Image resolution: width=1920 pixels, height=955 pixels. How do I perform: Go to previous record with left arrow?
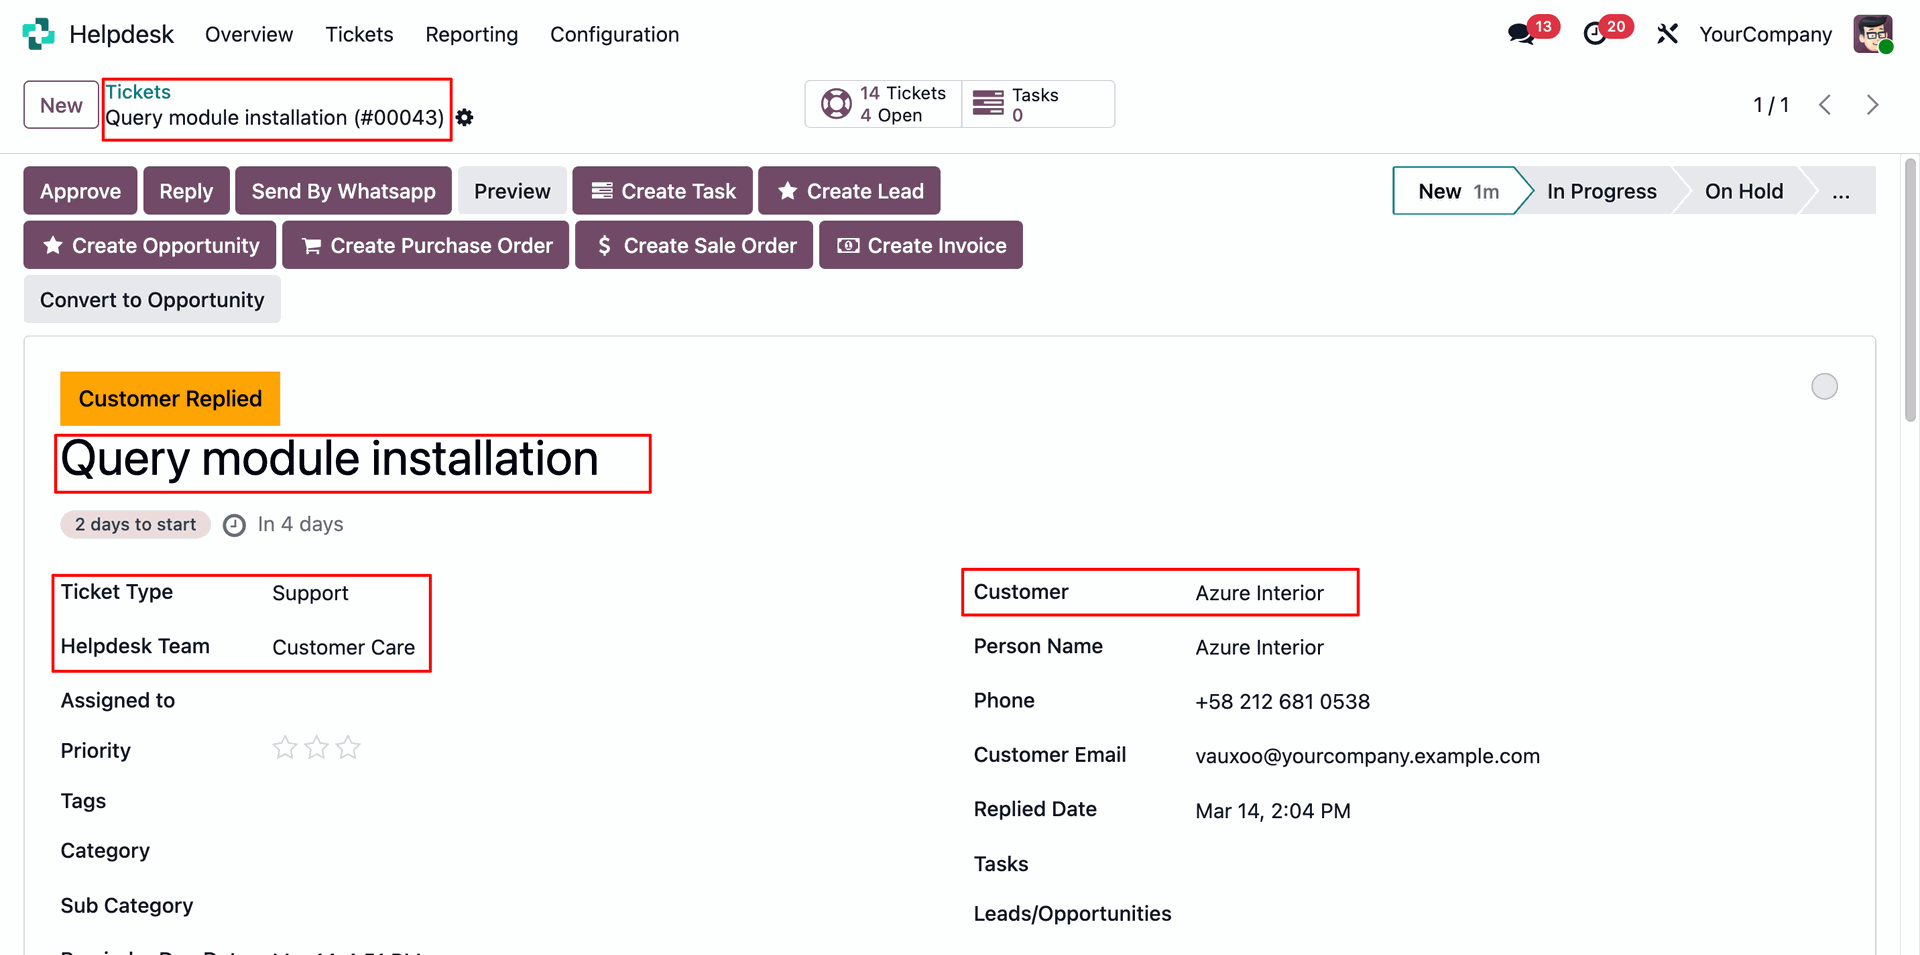coord(1825,105)
